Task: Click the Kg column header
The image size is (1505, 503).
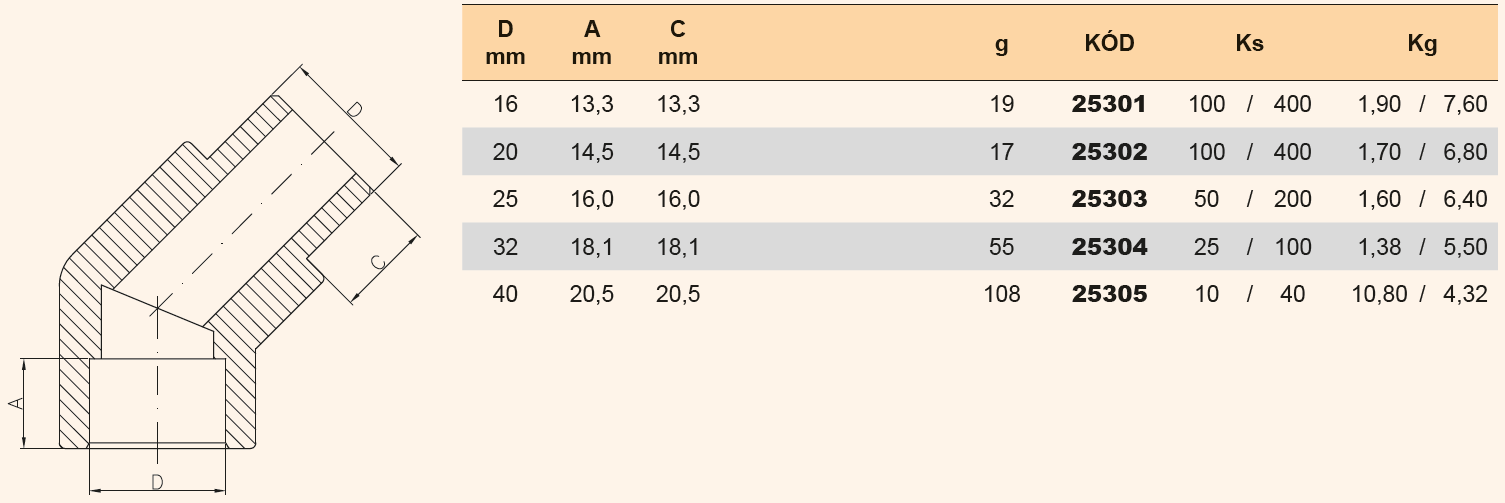Action: pyautogui.click(x=1421, y=44)
